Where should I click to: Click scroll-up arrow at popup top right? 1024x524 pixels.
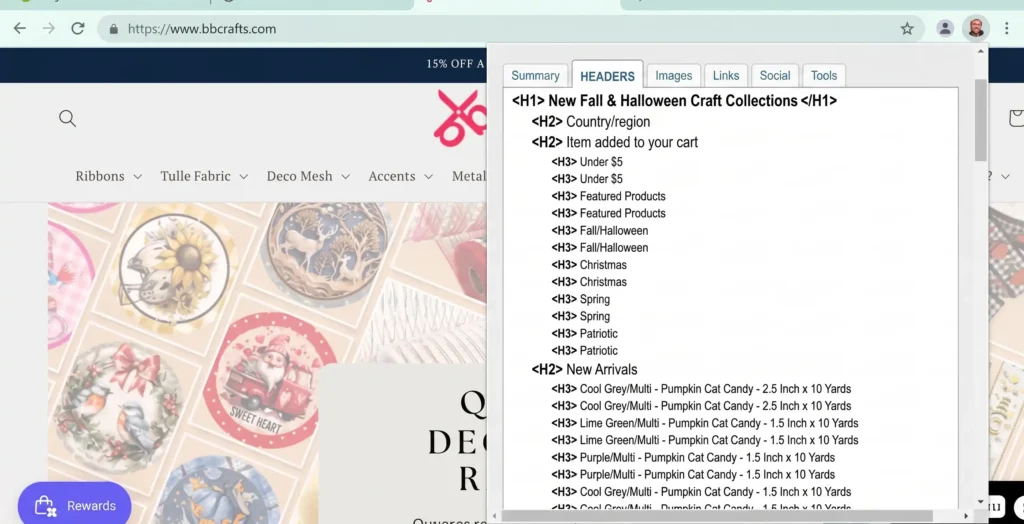coord(980,52)
